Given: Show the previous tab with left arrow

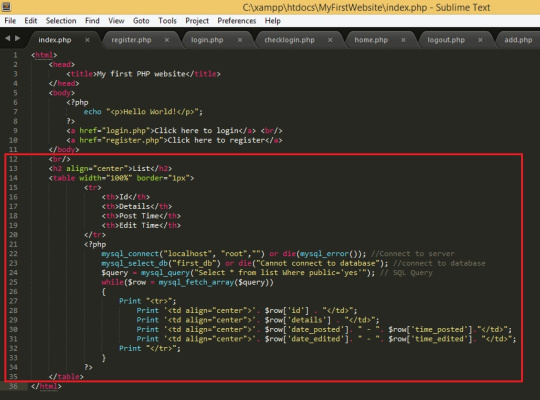Looking at the screenshot, I should (8, 38).
